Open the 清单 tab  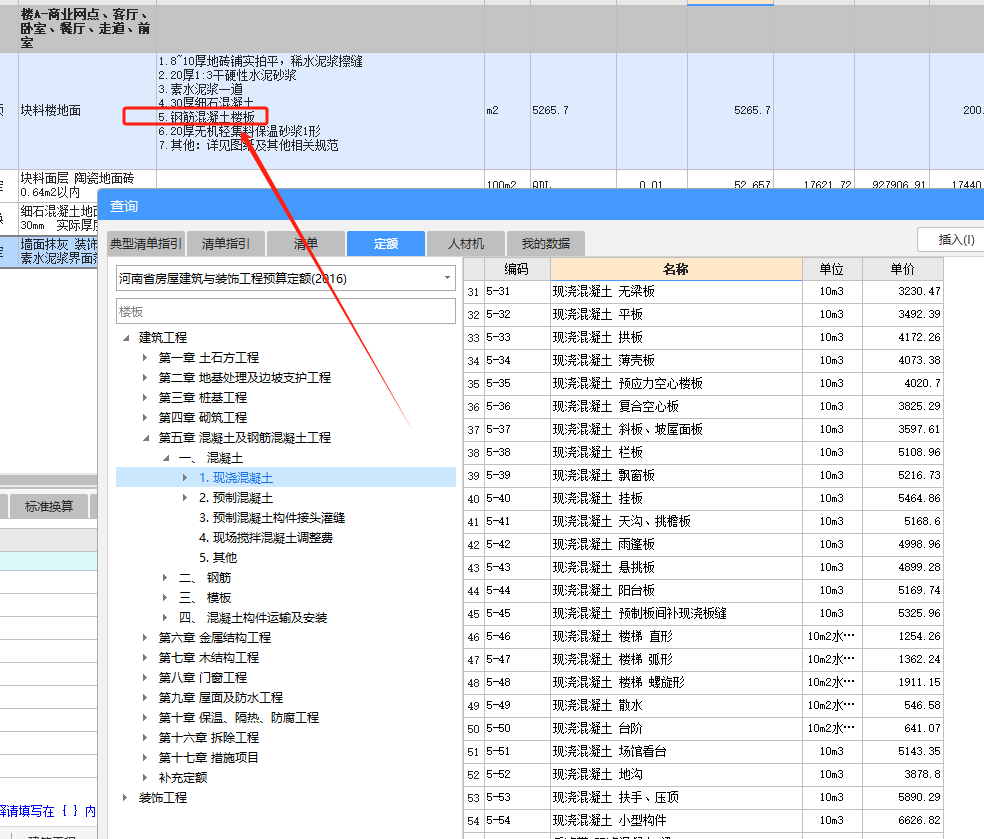point(306,243)
